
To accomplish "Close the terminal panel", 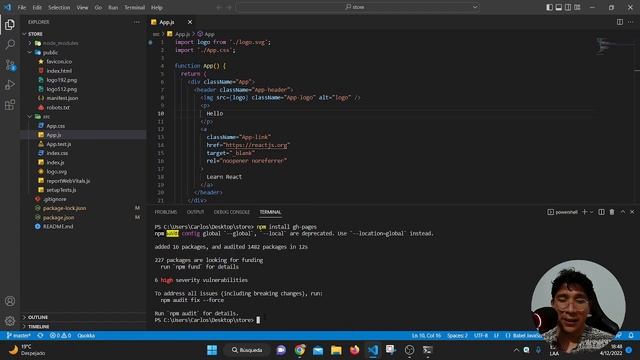I will tap(632, 212).
